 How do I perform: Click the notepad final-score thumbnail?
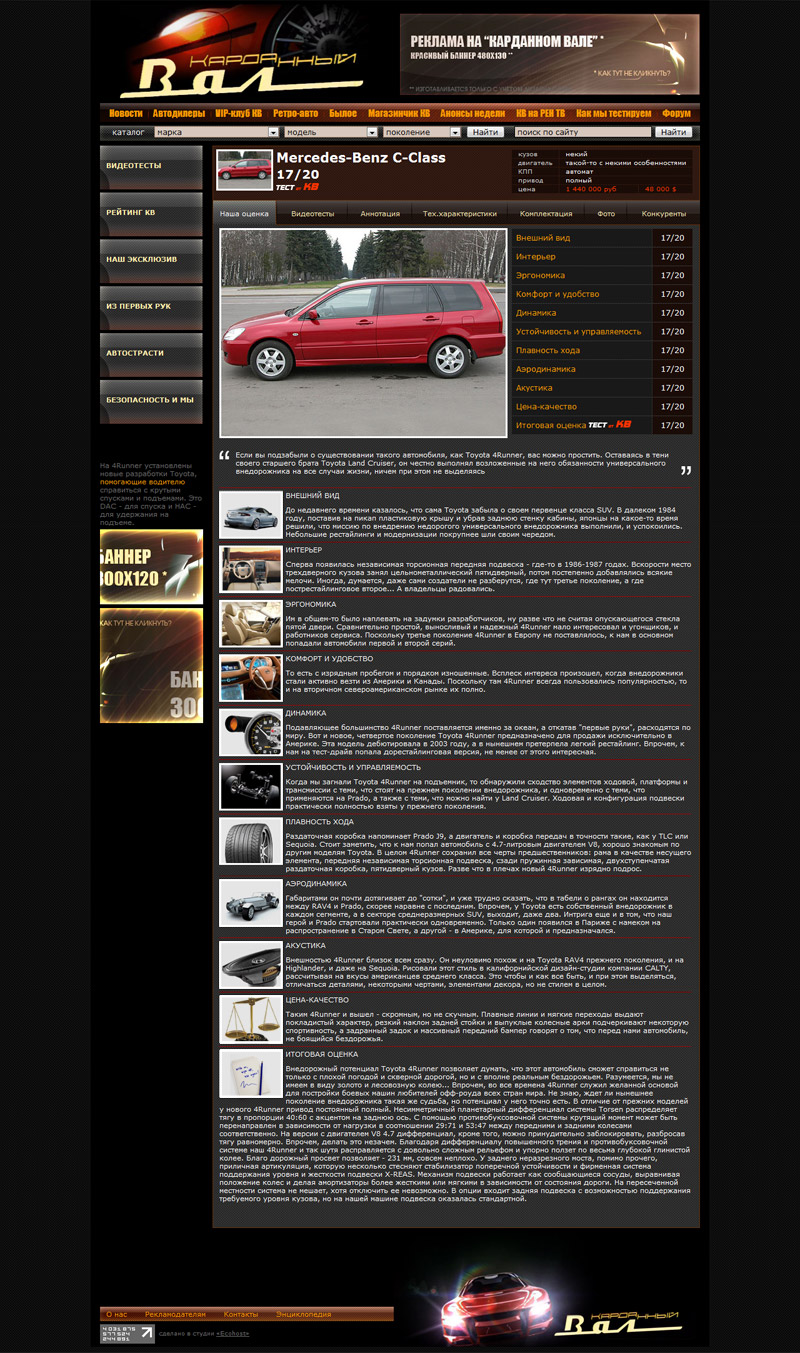tap(250, 1074)
